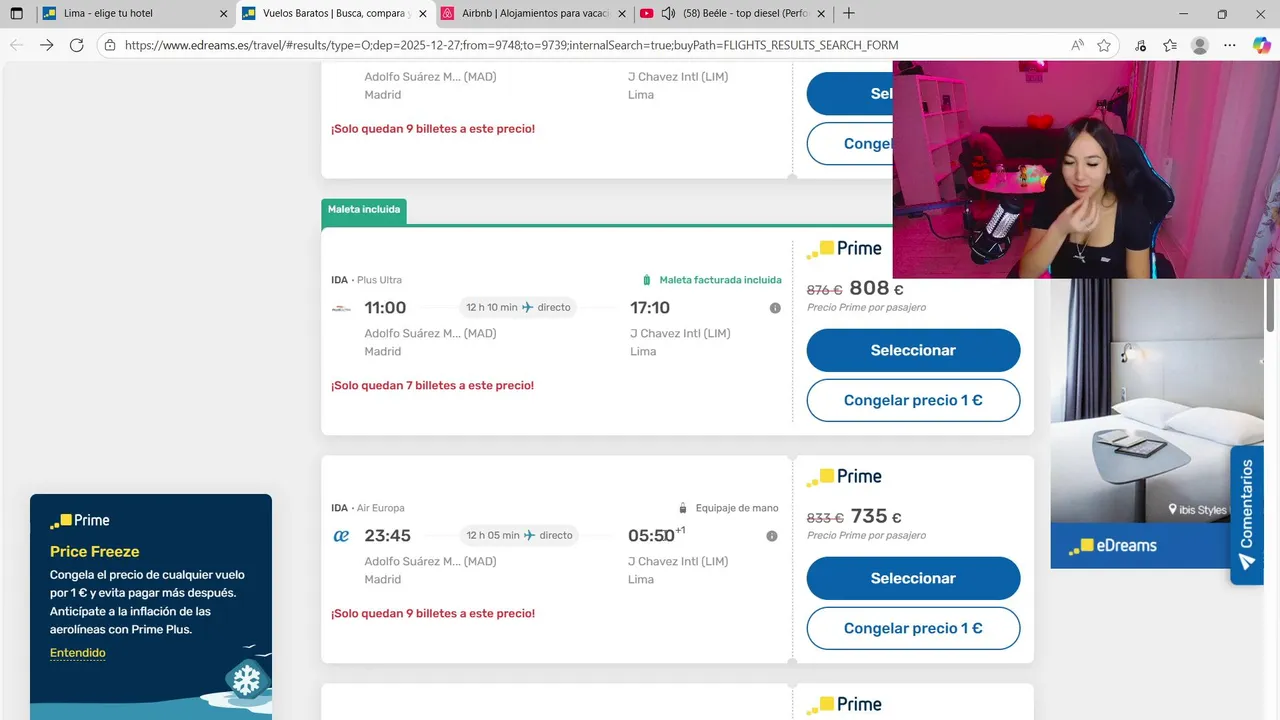Click the Prime logo in the Price Freeze banner
The height and width of the screenshot is (720, 1280).
[x=80, y=520]
